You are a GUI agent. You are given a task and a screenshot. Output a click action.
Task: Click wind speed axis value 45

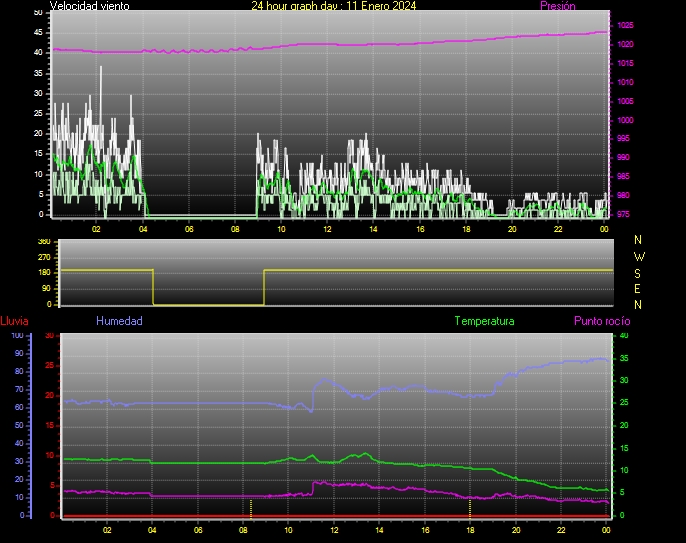click(x=38, y=32)
